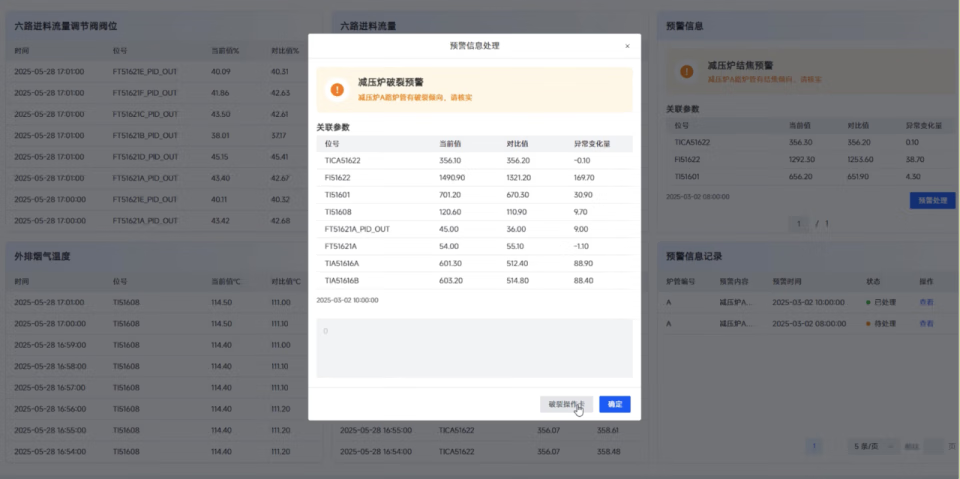
Task: Click value 701.20 in the TI51601 dialog row
Action: 450,195
